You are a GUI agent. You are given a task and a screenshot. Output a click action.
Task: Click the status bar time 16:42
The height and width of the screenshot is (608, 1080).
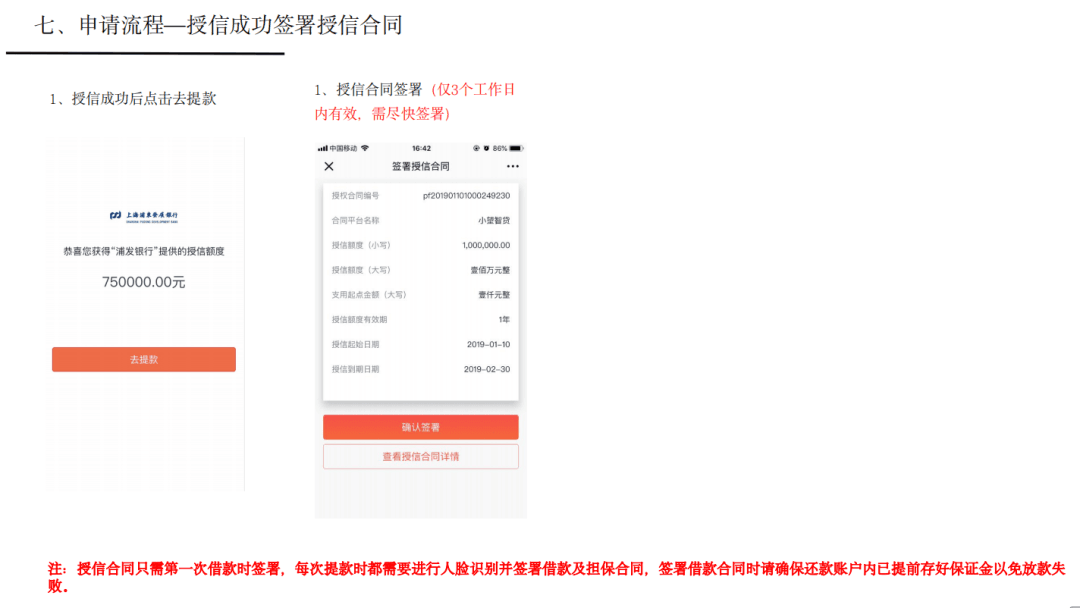tap(422, 148)
